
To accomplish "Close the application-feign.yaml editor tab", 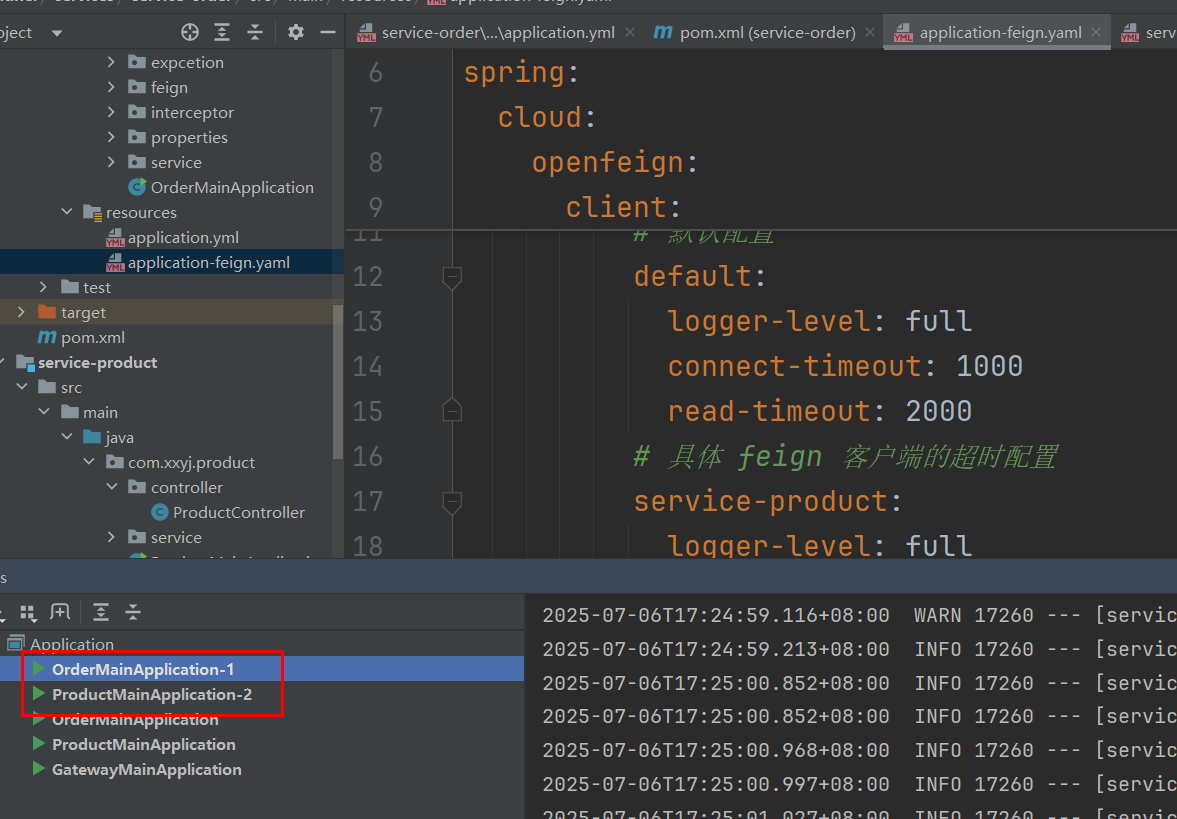I will click(1096, 31).
